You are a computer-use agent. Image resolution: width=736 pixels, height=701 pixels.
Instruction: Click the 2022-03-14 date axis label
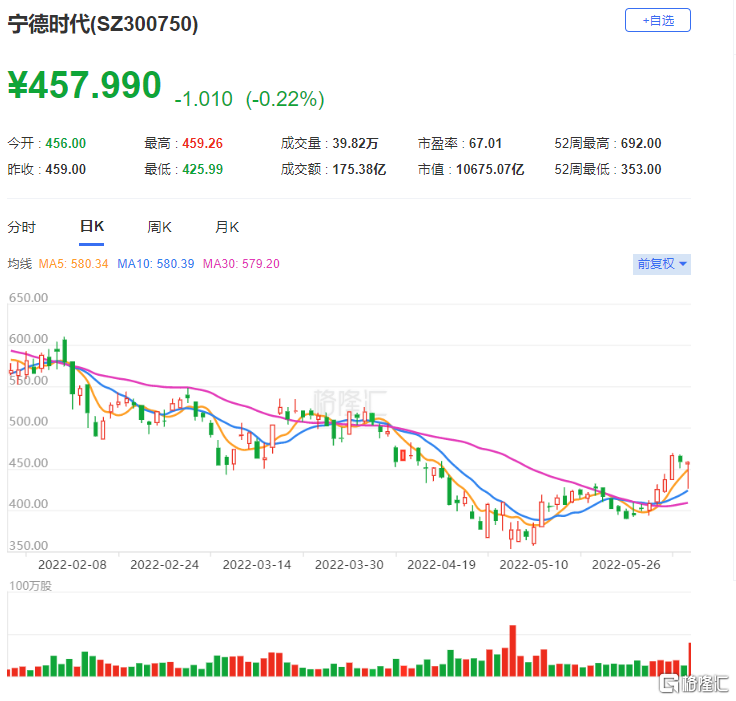coord(257,564)
